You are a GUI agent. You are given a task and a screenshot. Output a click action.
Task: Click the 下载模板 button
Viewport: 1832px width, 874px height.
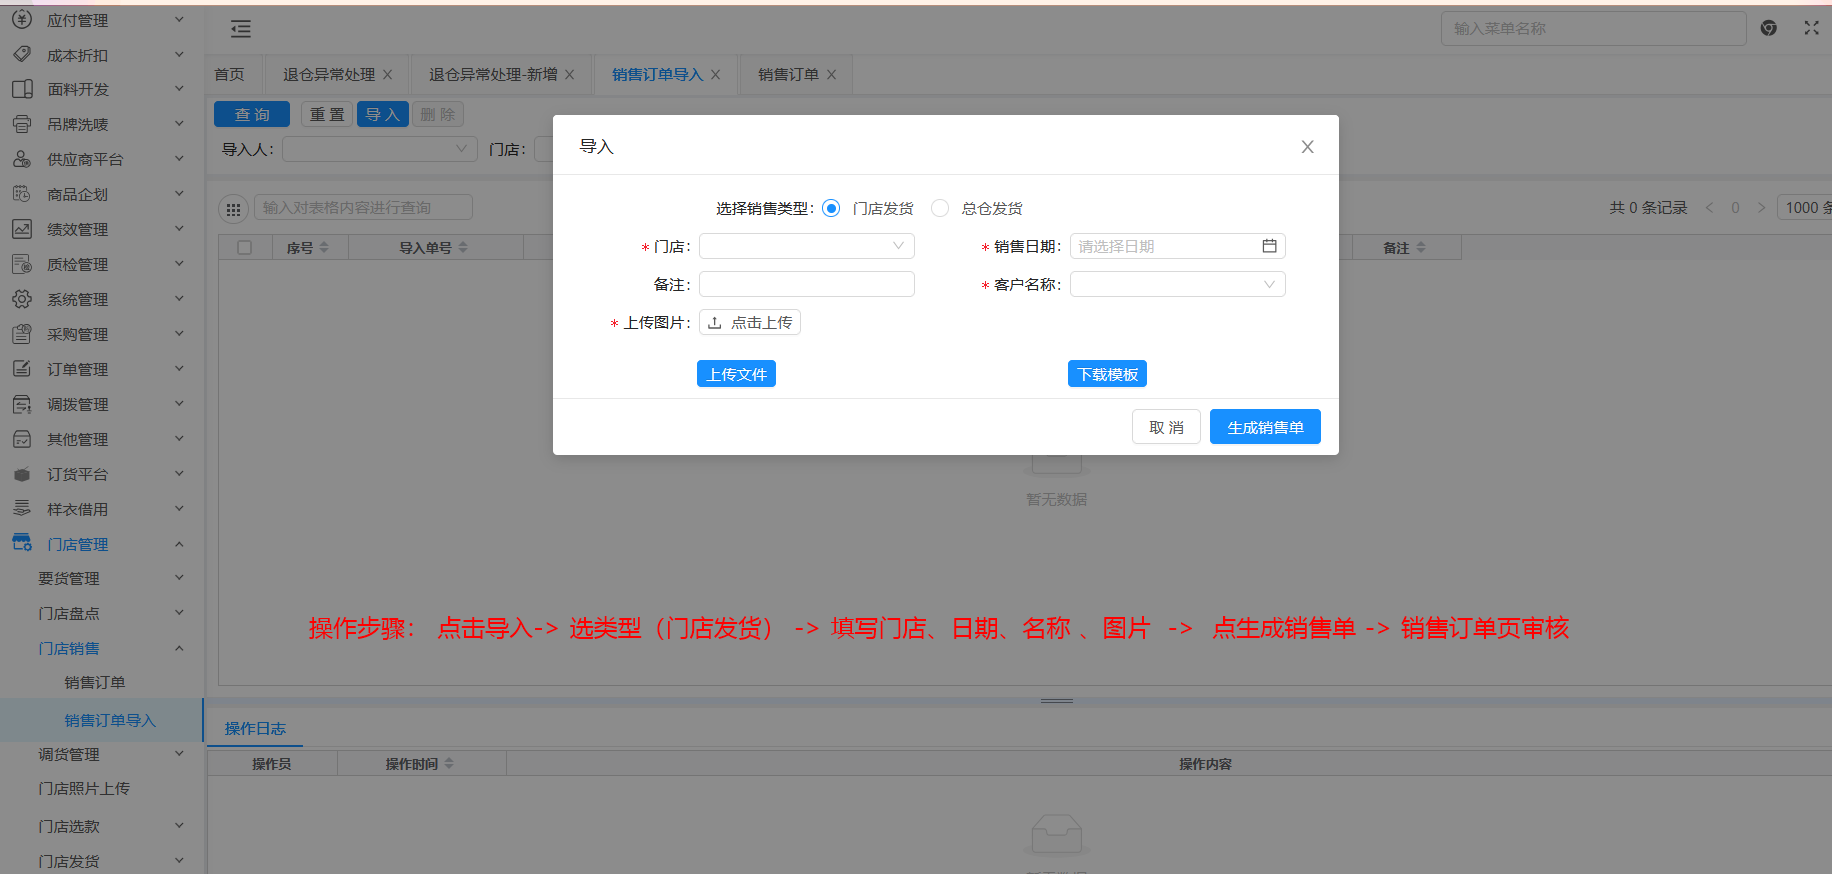tap(1107, 374)
